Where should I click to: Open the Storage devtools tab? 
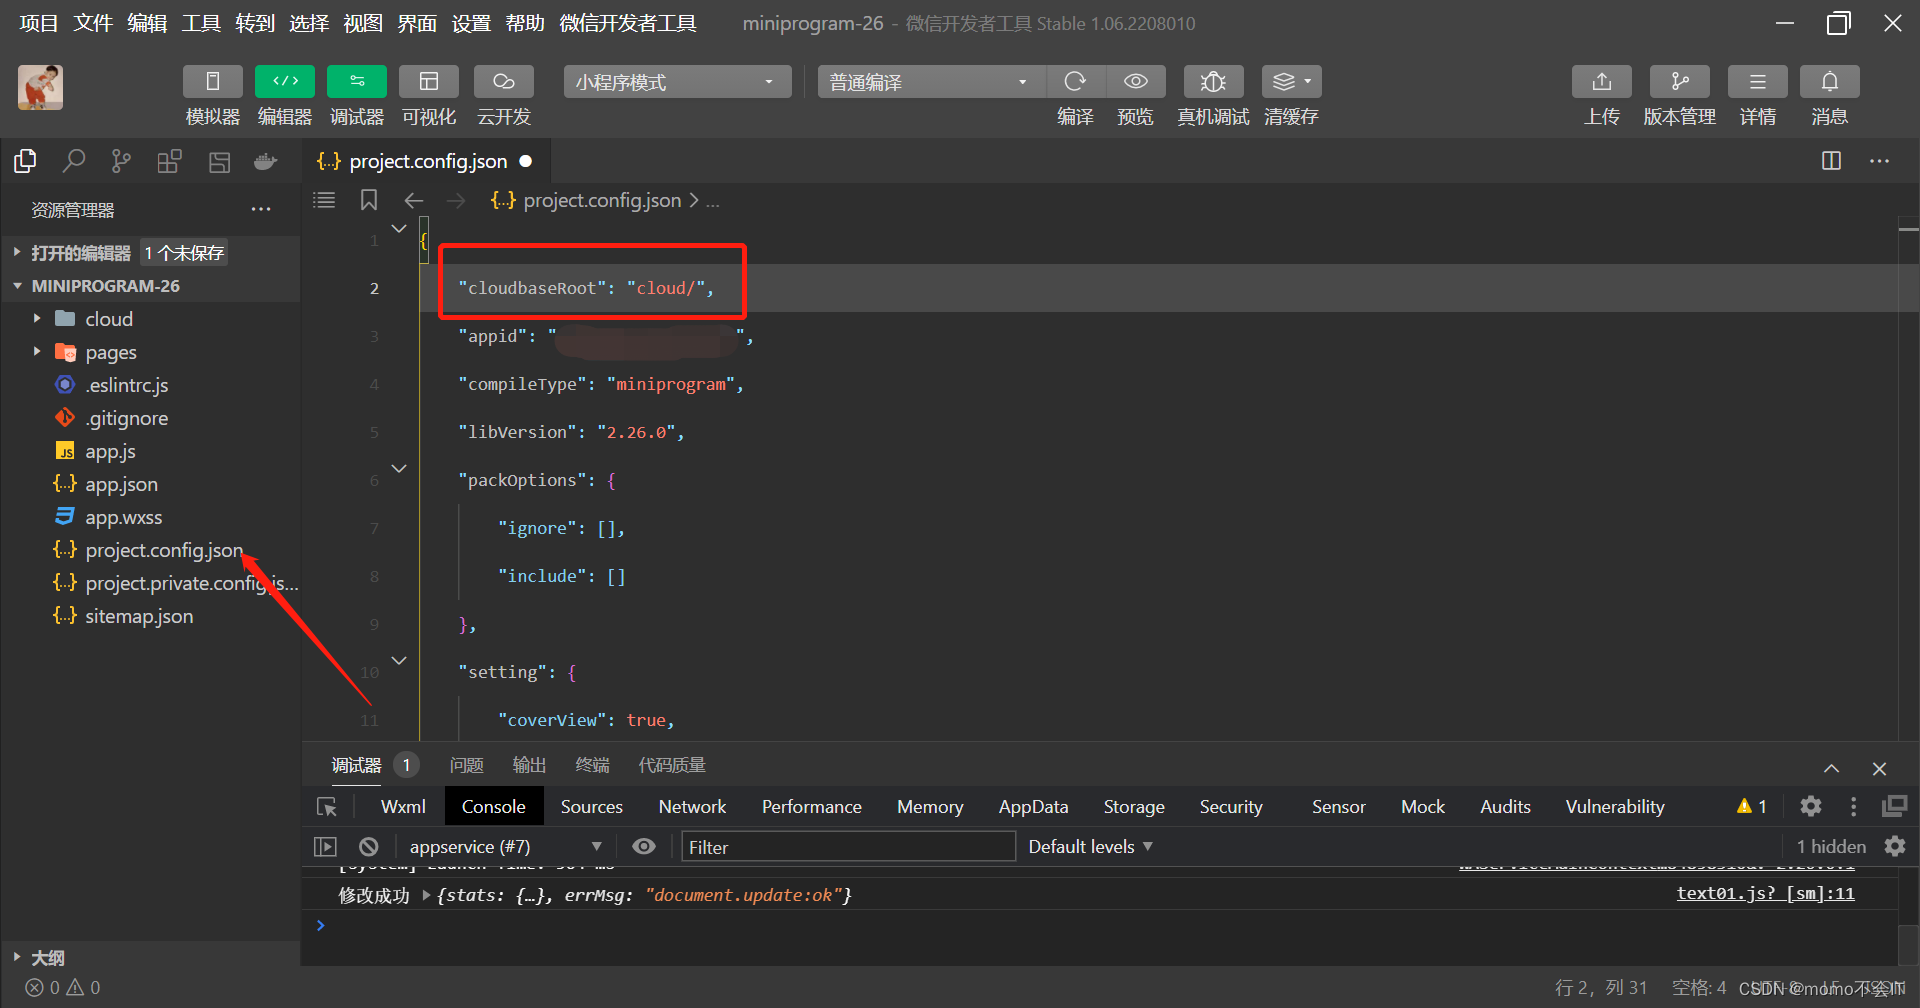pyautogui.click(x=1134, y=807)
